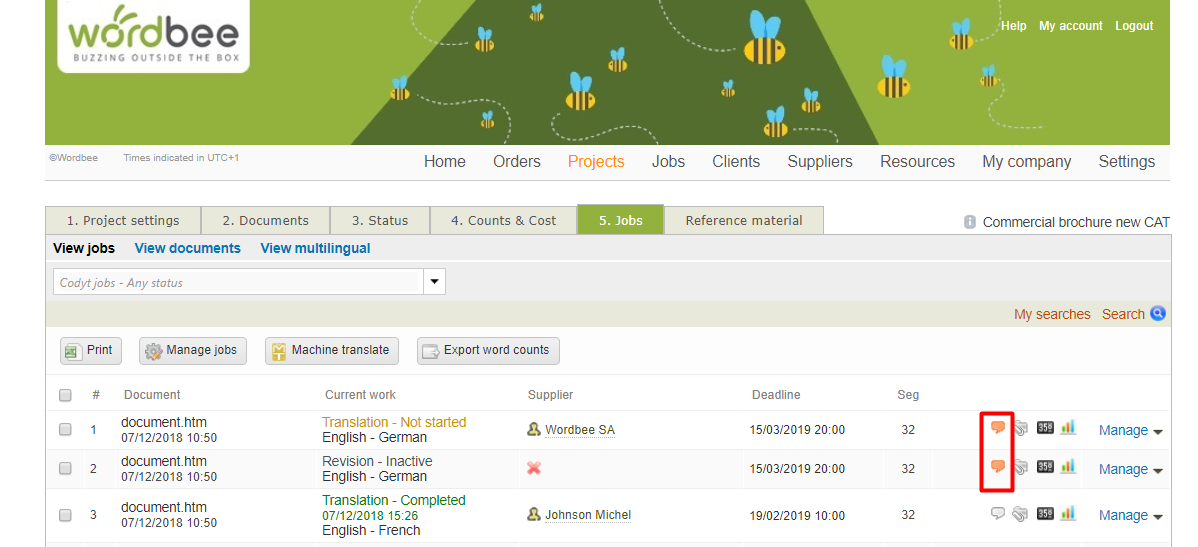Click info icon beside Commercial brochure new CAT
Image resolution: width=1198 pixels, height=547 pixels.
pyautogui.click(x=970, y=222)
